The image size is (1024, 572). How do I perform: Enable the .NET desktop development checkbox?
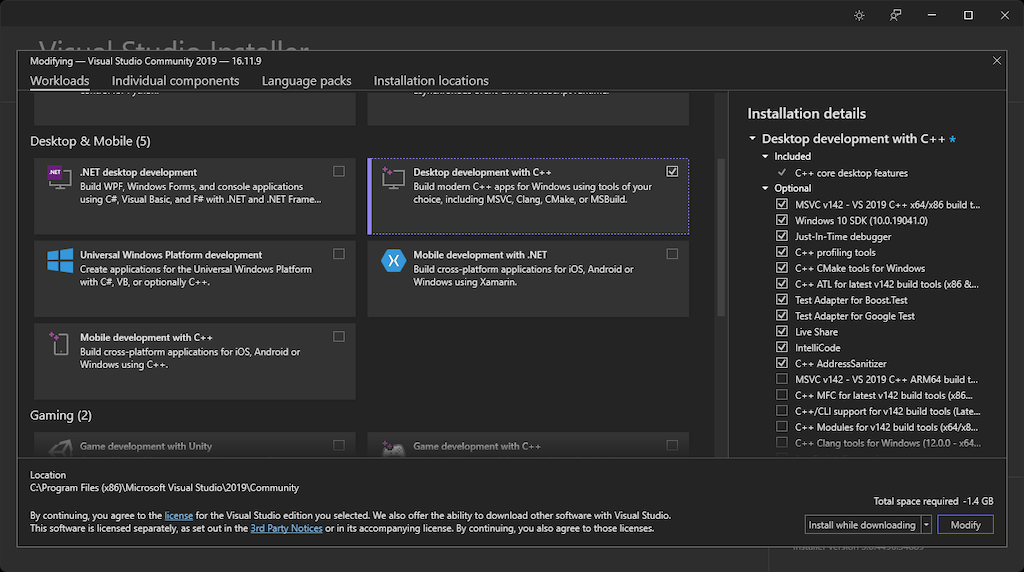(x=339, y=171)
